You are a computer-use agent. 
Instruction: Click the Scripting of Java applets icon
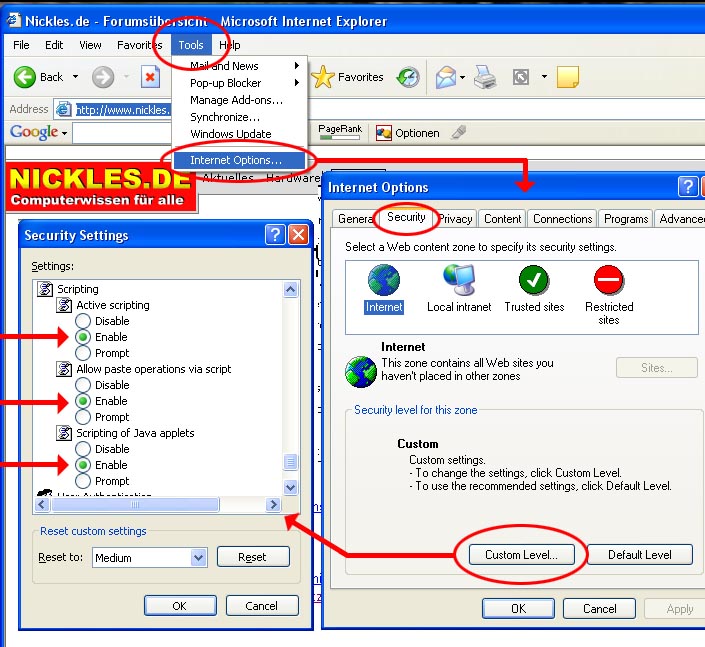click(x=64, y=433)
